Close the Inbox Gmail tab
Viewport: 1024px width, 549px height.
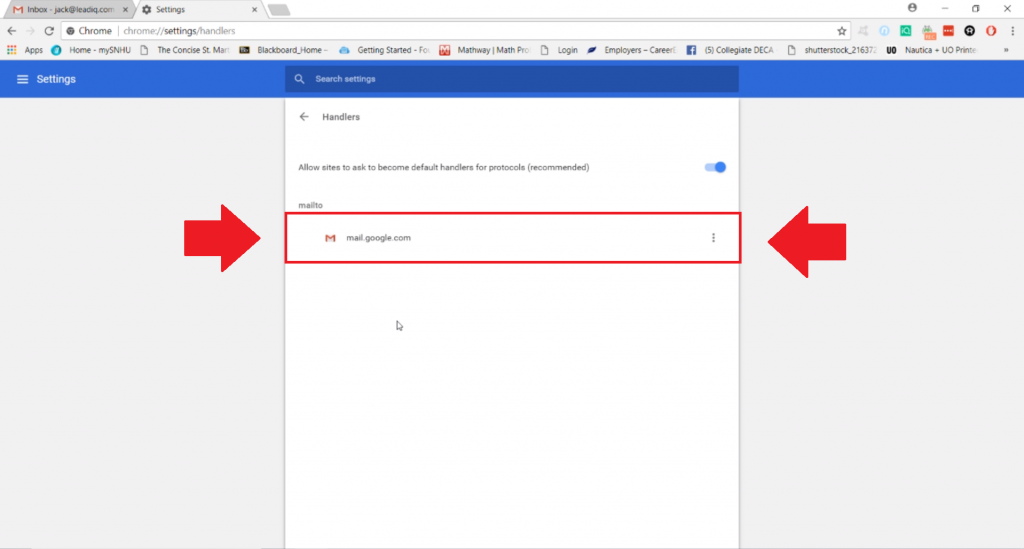tap(125, 10)
